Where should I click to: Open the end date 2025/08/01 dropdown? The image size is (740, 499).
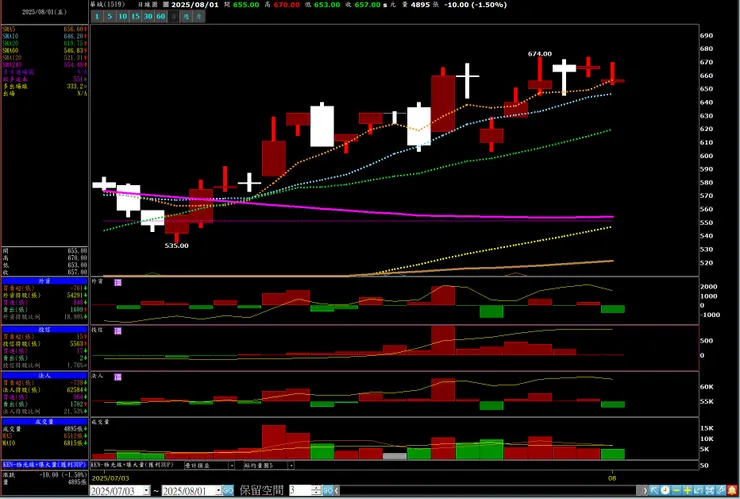(219, 491)
